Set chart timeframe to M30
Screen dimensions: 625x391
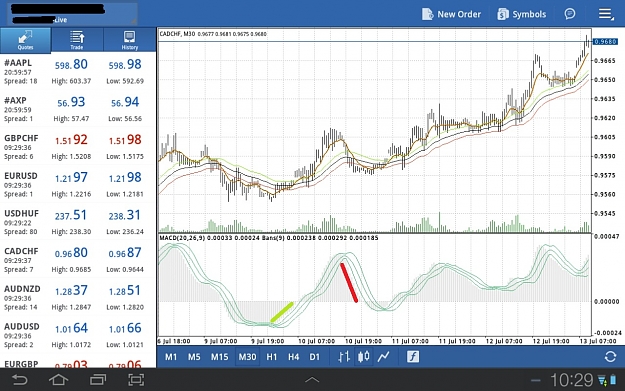(247, 357)
